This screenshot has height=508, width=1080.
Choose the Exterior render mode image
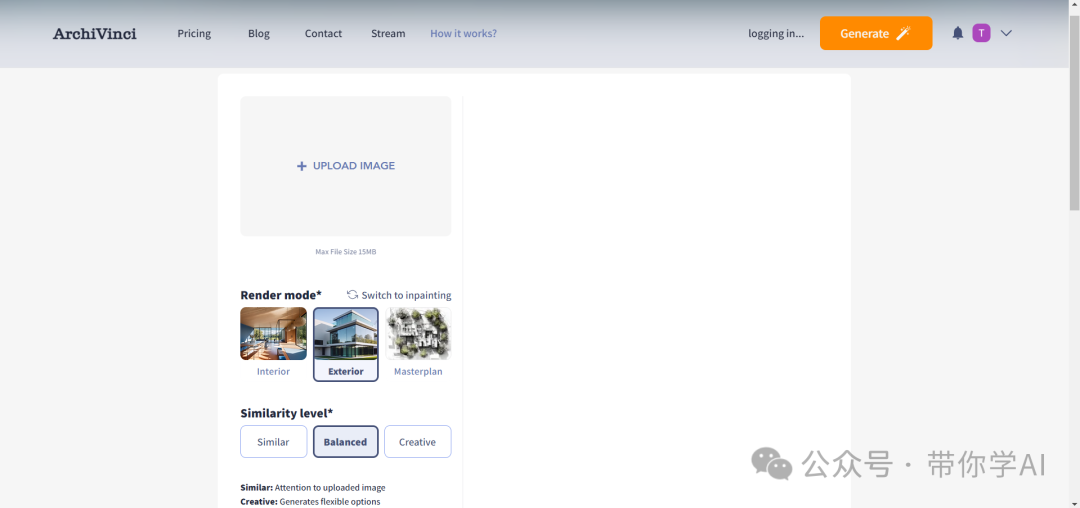click(346, 334)
